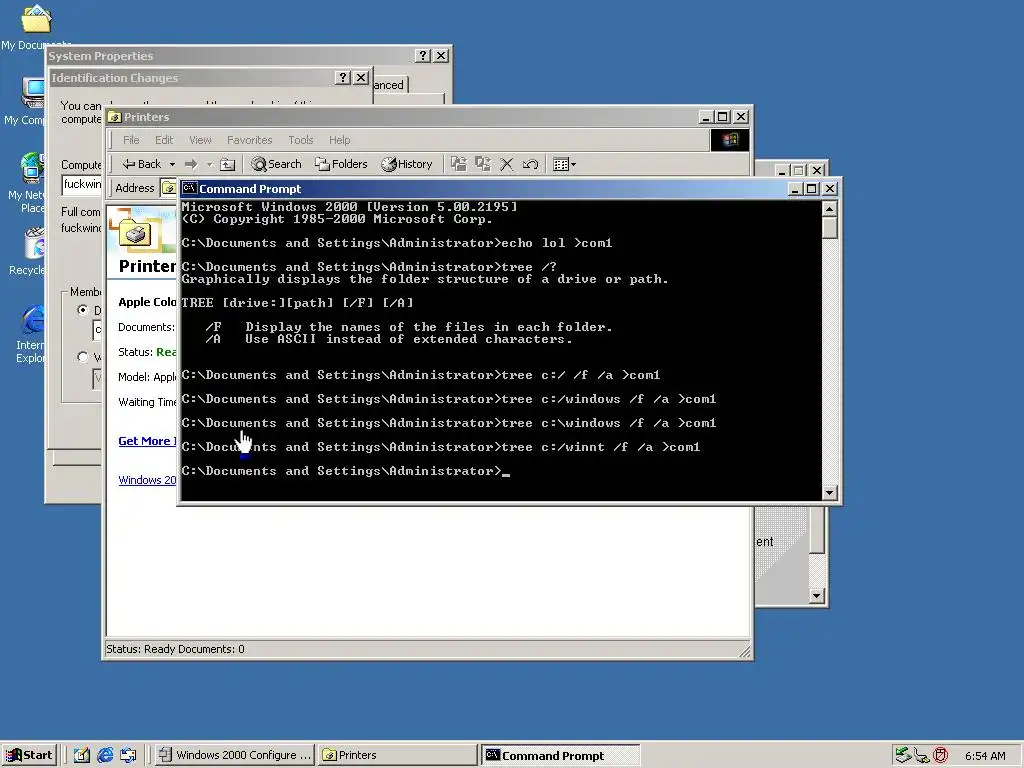Open the Back history dropdown arrow

[172, 165]
